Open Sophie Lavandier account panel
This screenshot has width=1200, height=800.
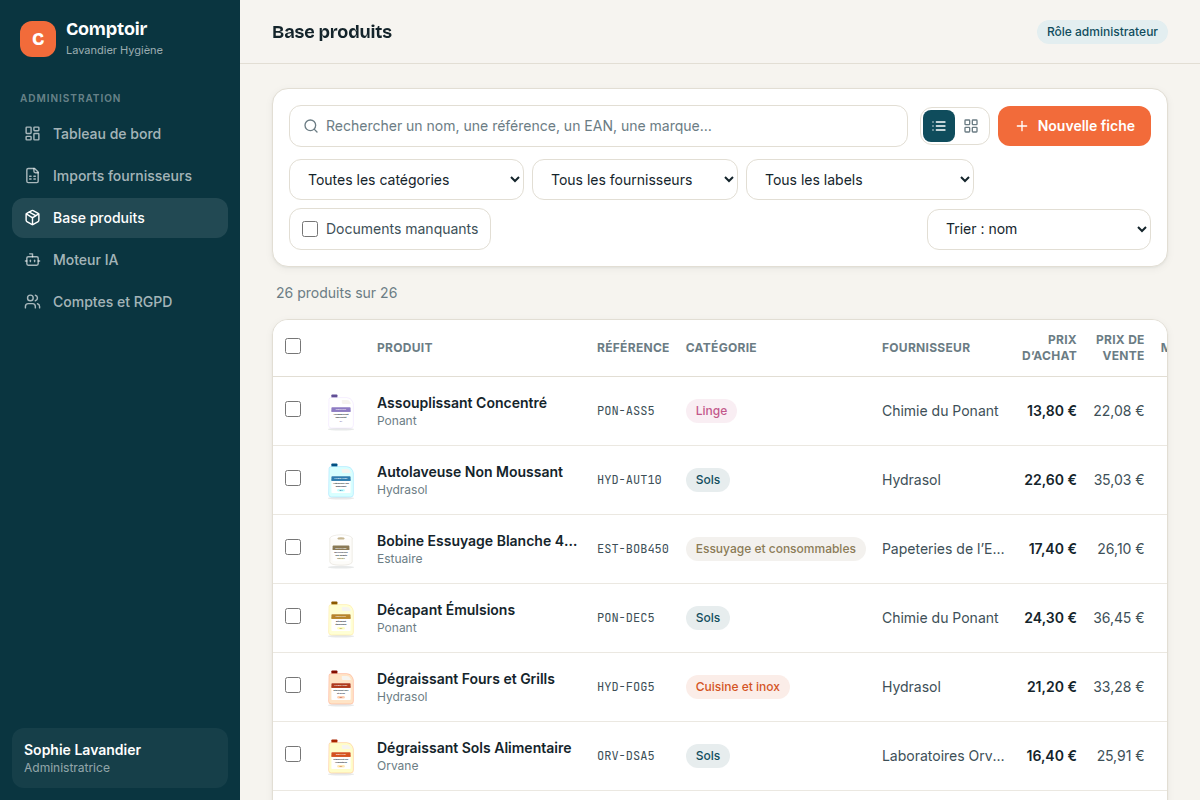pyautogui.click(x=120, y=758)
